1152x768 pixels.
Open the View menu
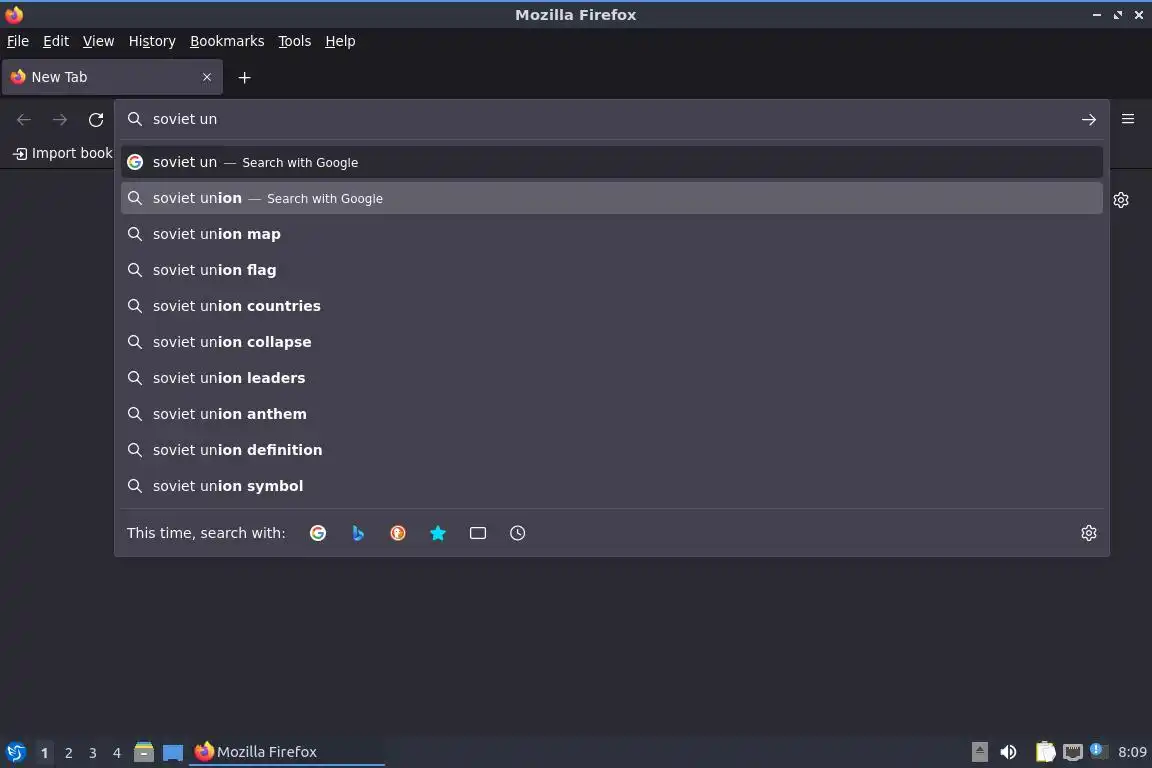coord(98,41)
